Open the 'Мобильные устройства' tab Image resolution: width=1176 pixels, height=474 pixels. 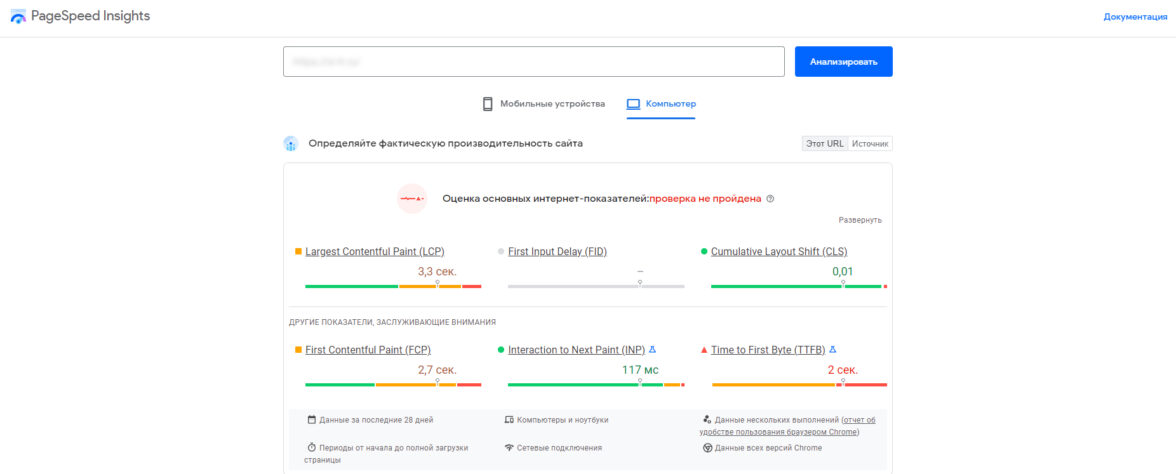(x=544, y=104)
